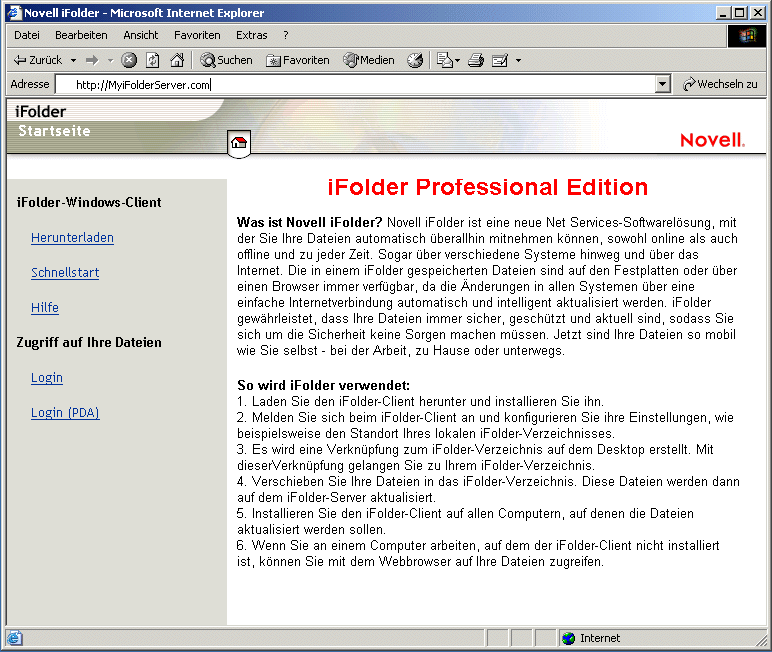This screenshot has width=772, height=652.
Task: Click the Internet Explorer title bar icon
Action: [x=14, y=12]
